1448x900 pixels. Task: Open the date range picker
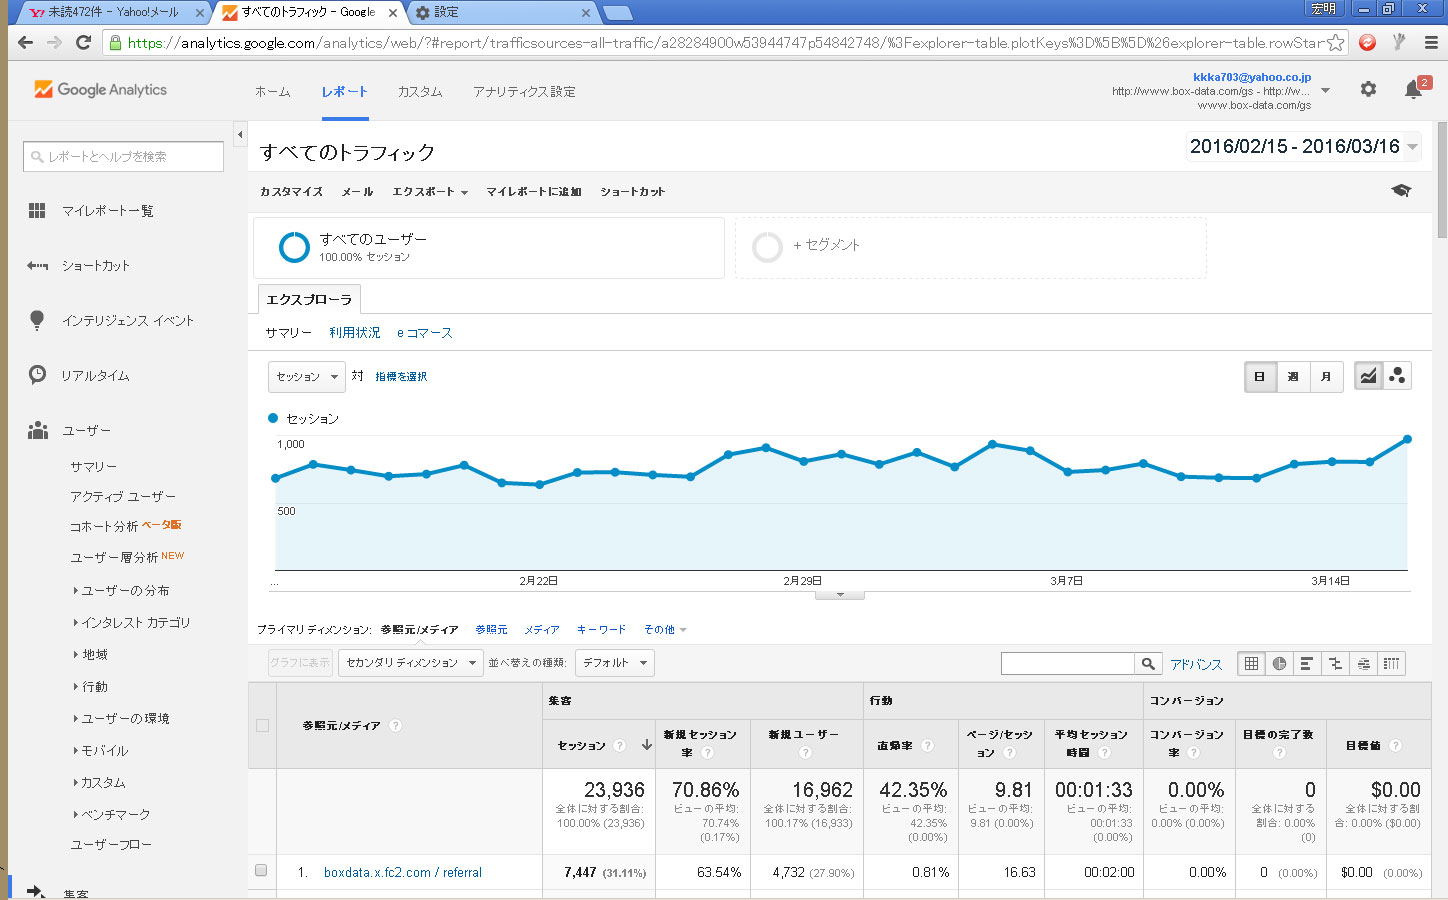(x=1303, y=146)
